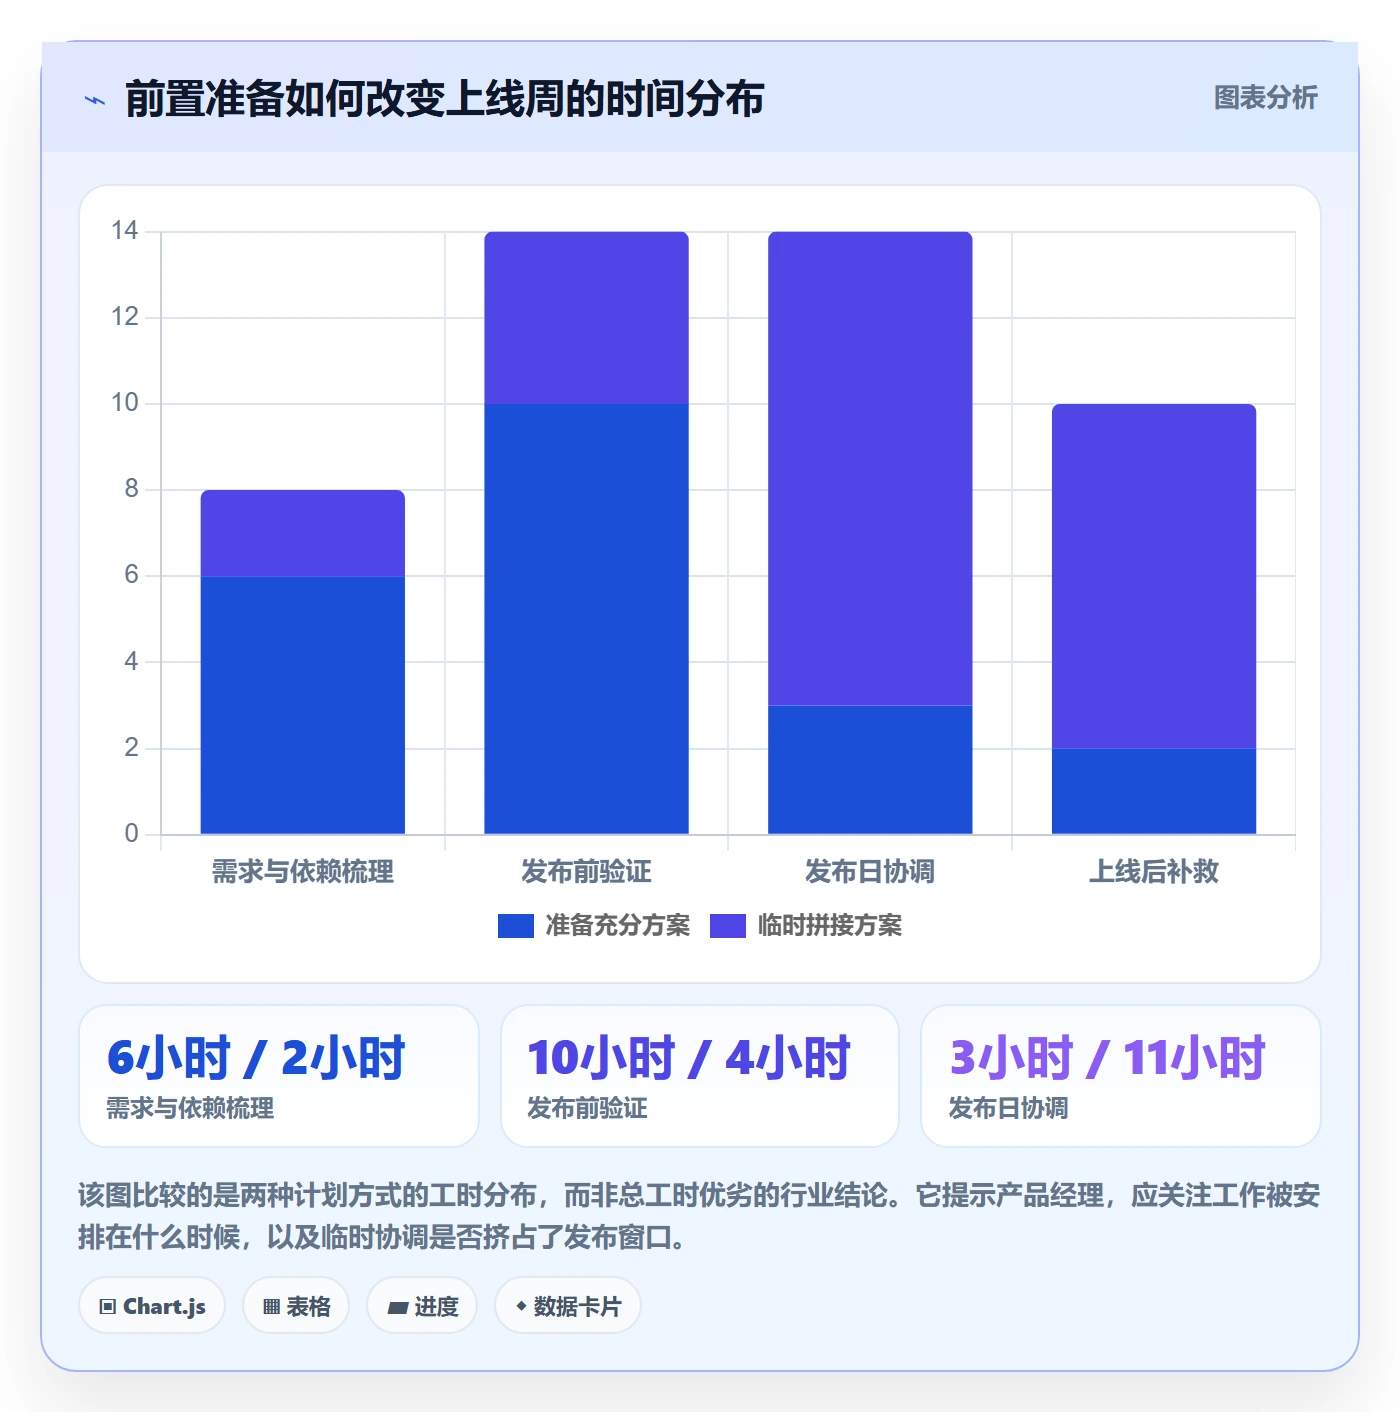
Task: Click the y-axis tick labeled 14
Action: (x=125, y=231)
